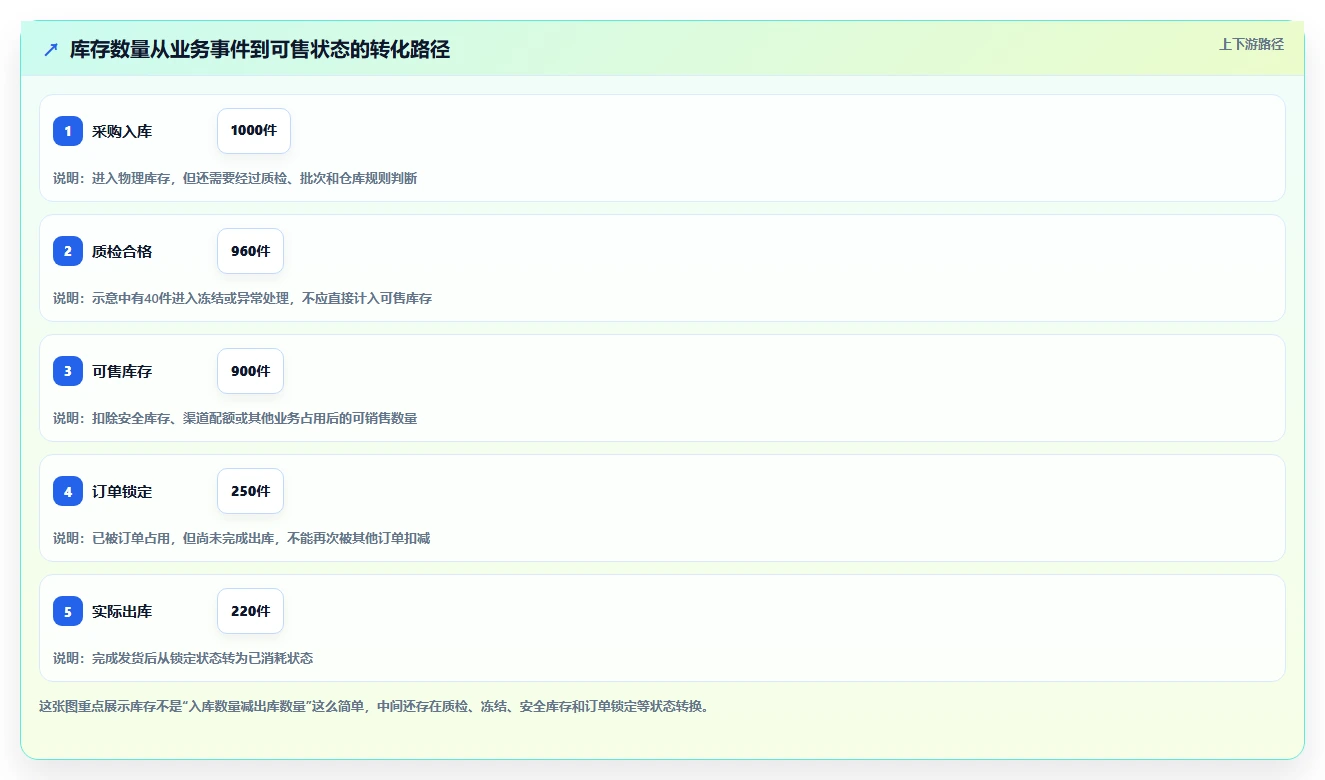Click the 上下游路径 label in header
Viewport: 1325px width, 780px height.
[x=1251, y=44]
